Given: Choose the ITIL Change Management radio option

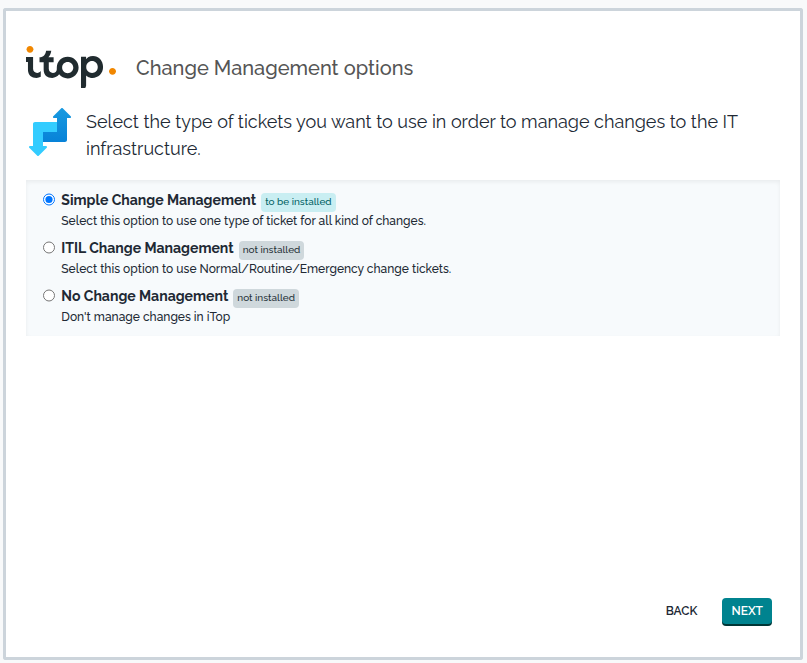Looking at the screenshot, I should (x=49, y=248).
